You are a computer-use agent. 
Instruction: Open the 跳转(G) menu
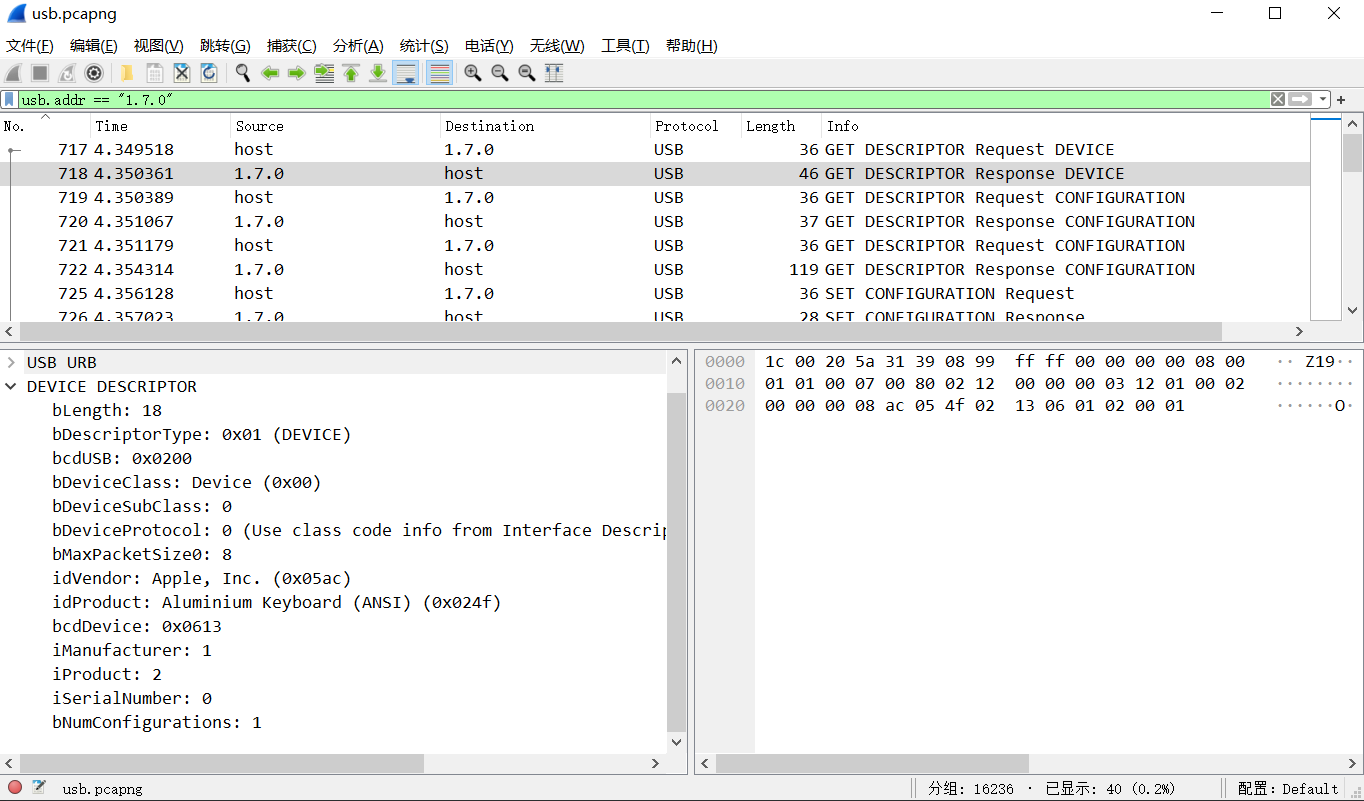pos(225,46)
